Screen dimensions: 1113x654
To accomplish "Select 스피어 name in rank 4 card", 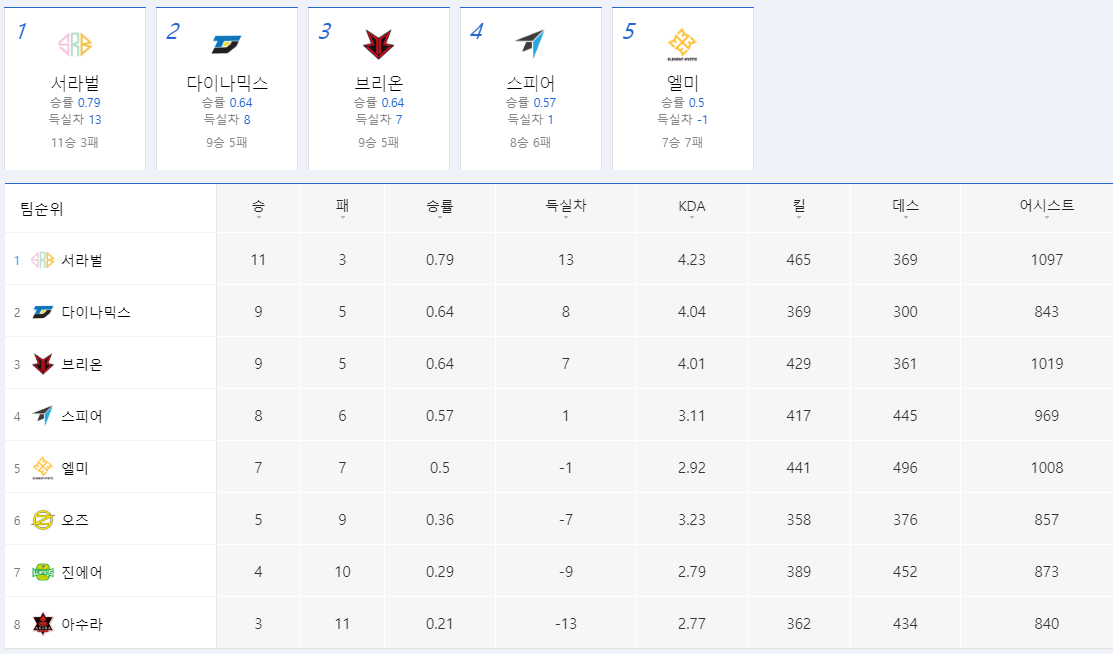I will [x=530, y=83].
